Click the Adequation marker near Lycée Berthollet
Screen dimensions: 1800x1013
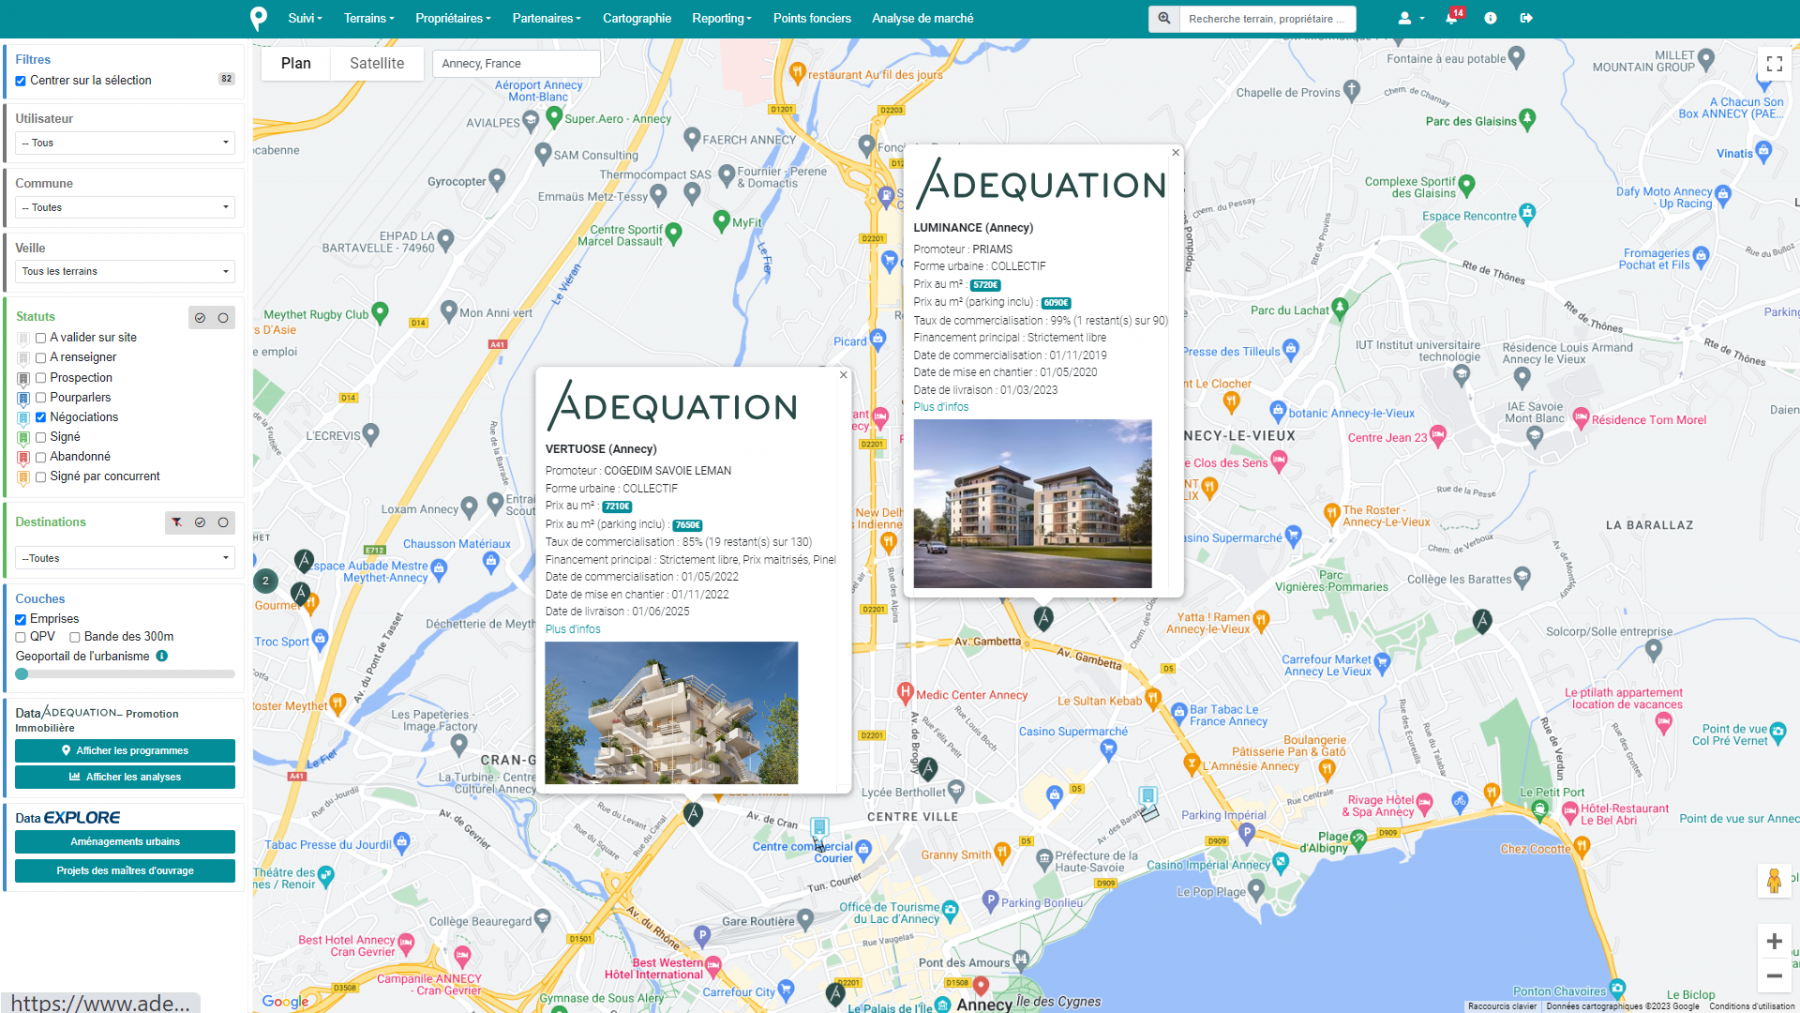[929, 768]
